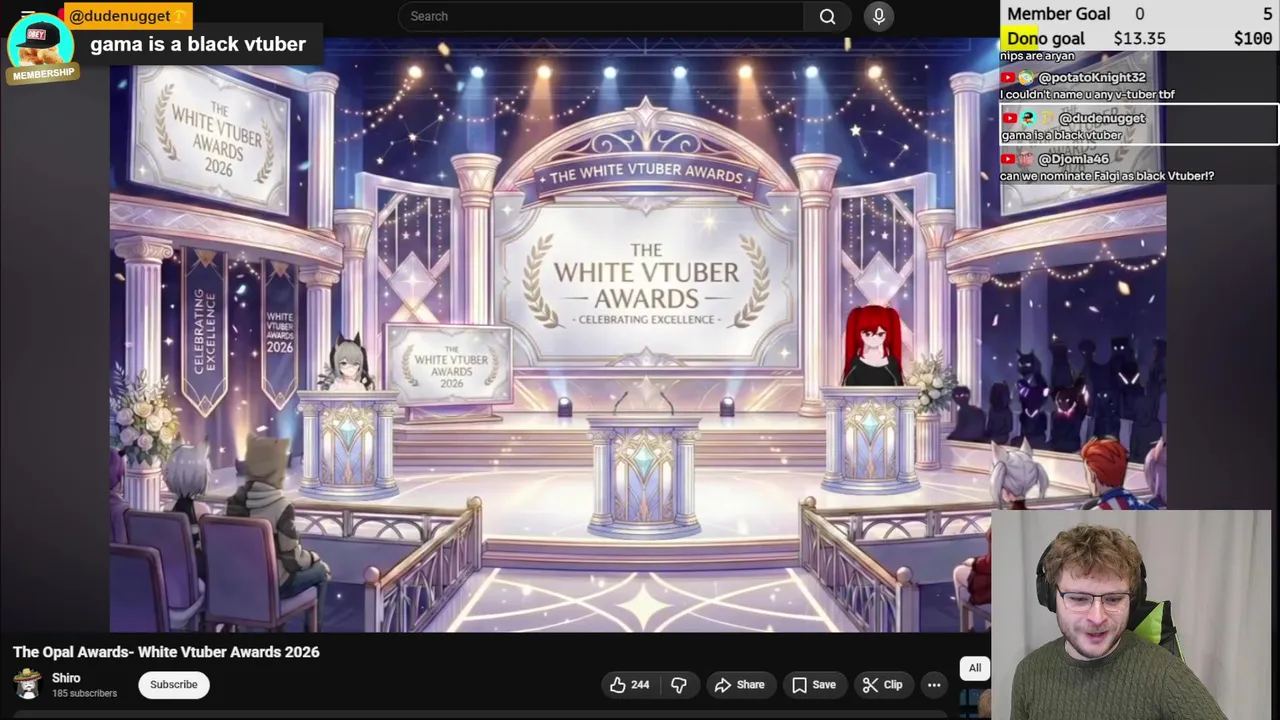Create a clip with the Clip button
1280x720 pixels.
point(883,685)
